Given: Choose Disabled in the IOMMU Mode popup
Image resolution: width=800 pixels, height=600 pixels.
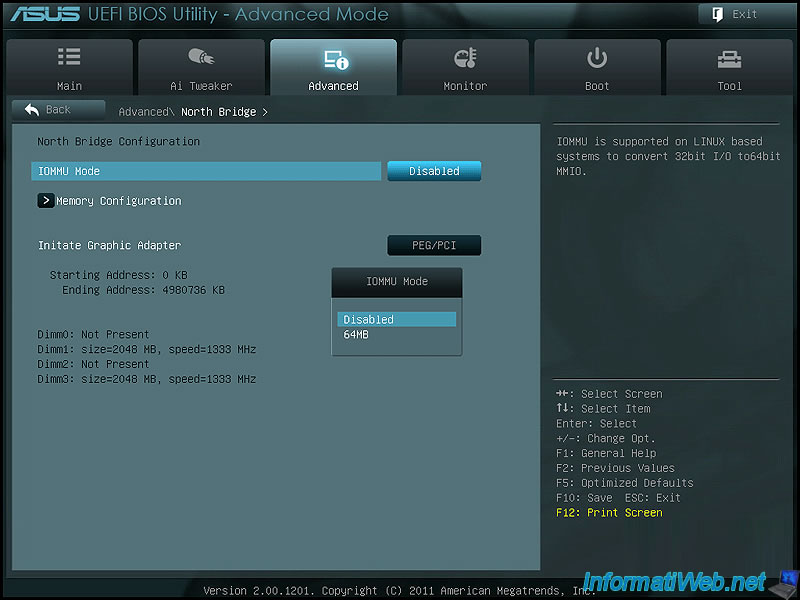Looking at the screenshot, I should pyautogui.click(x=396, y=319).
